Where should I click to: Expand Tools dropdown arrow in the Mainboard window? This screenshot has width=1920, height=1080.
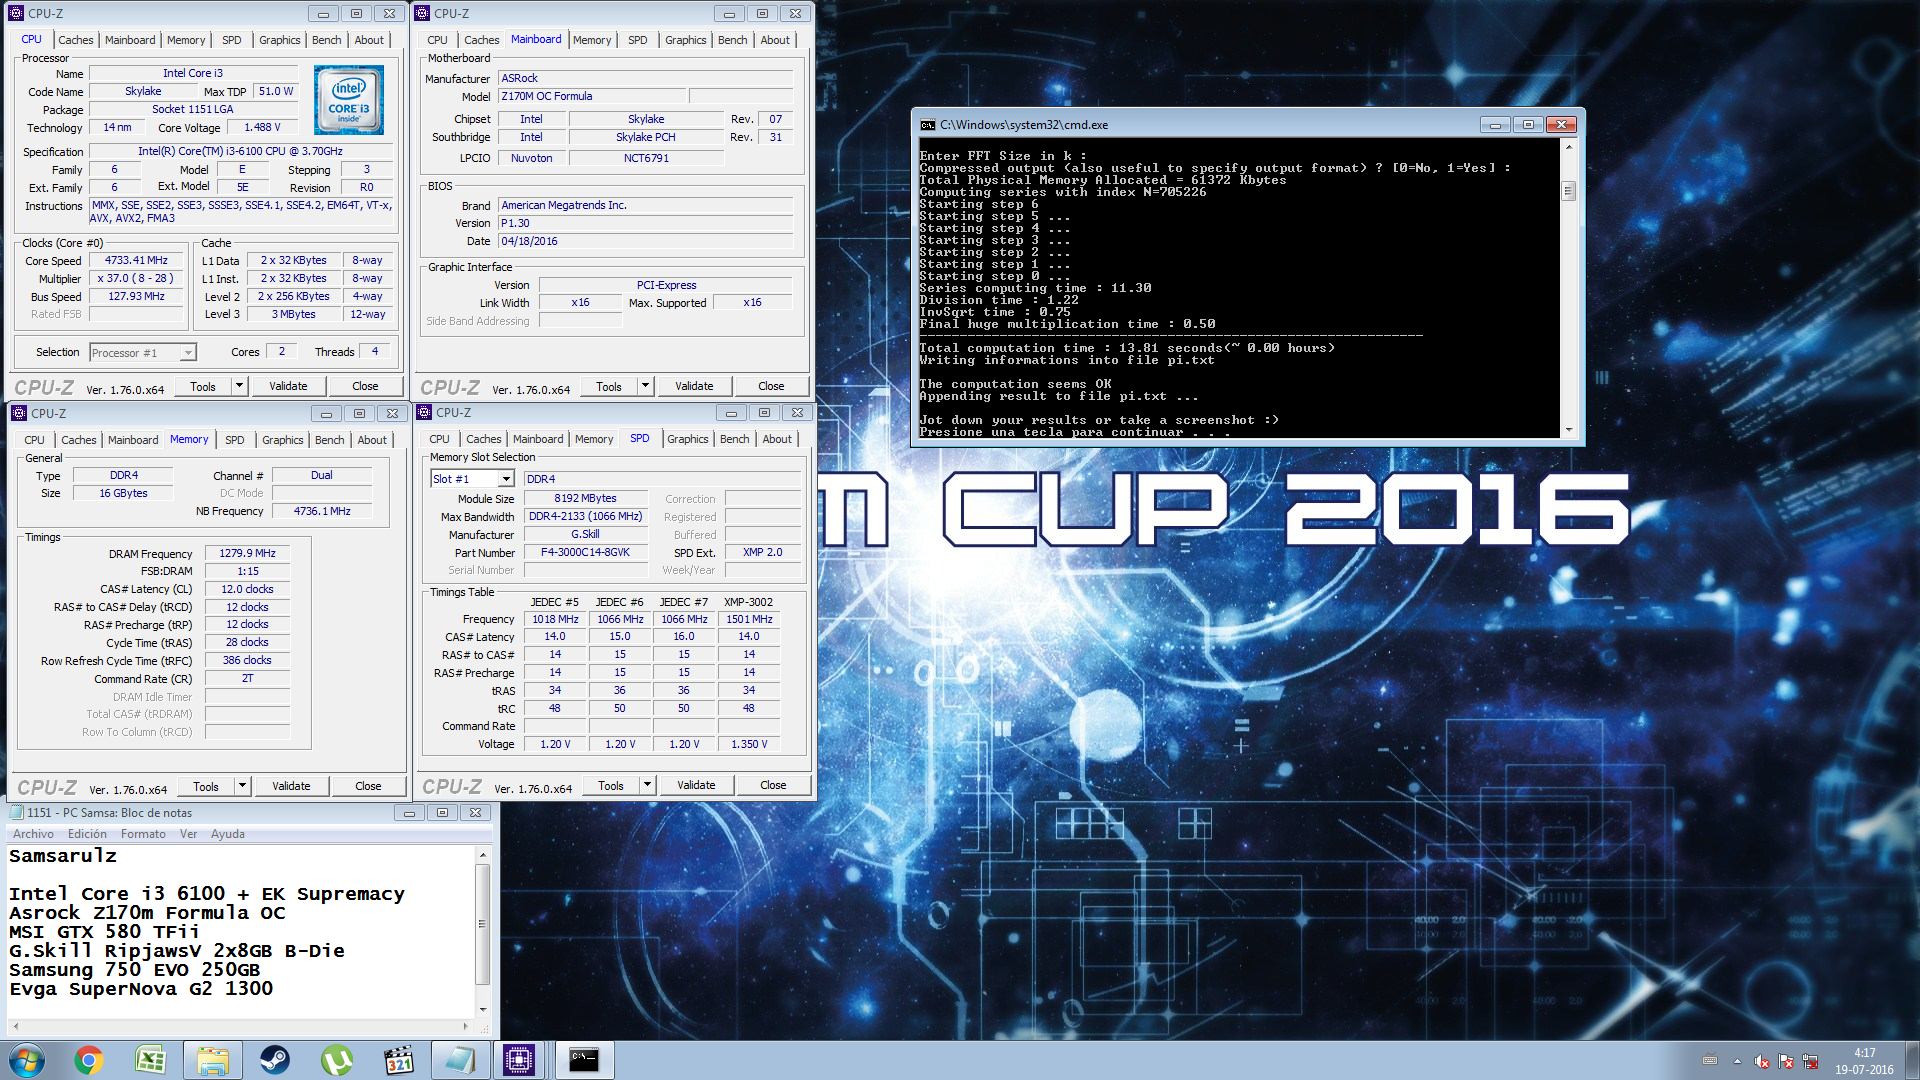coord(645,386)
